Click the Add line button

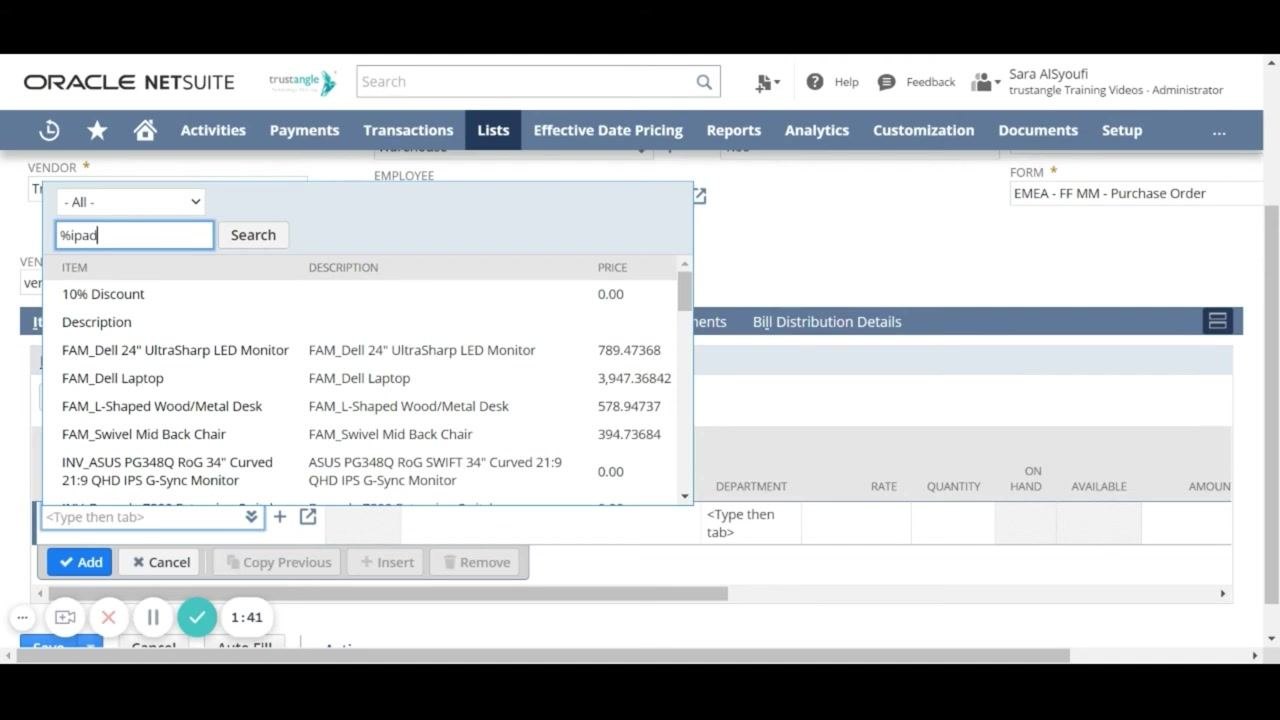[x=80, y=562]
